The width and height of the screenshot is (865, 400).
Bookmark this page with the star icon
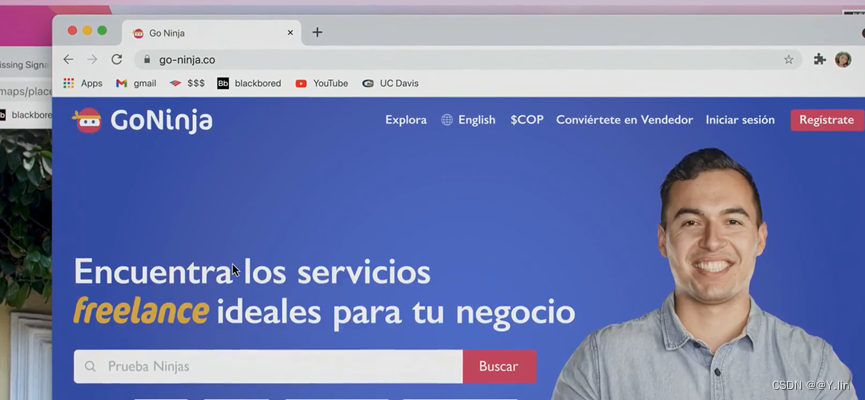pos(788,60)
